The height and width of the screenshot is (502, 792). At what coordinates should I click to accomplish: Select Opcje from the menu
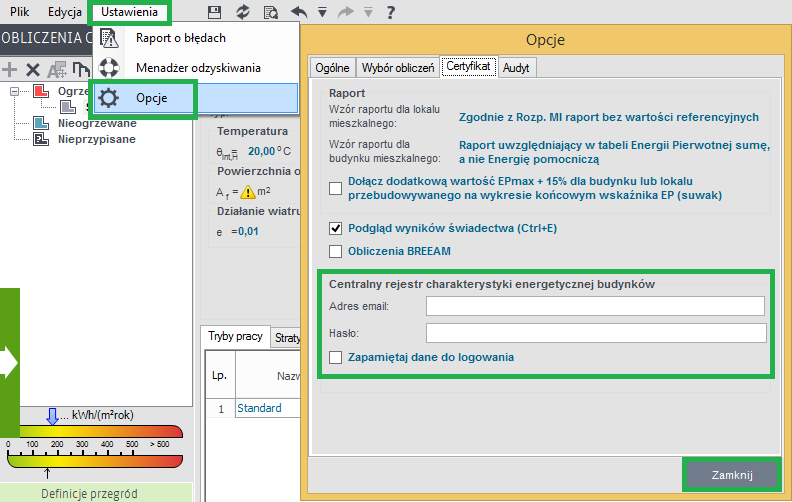196,98
